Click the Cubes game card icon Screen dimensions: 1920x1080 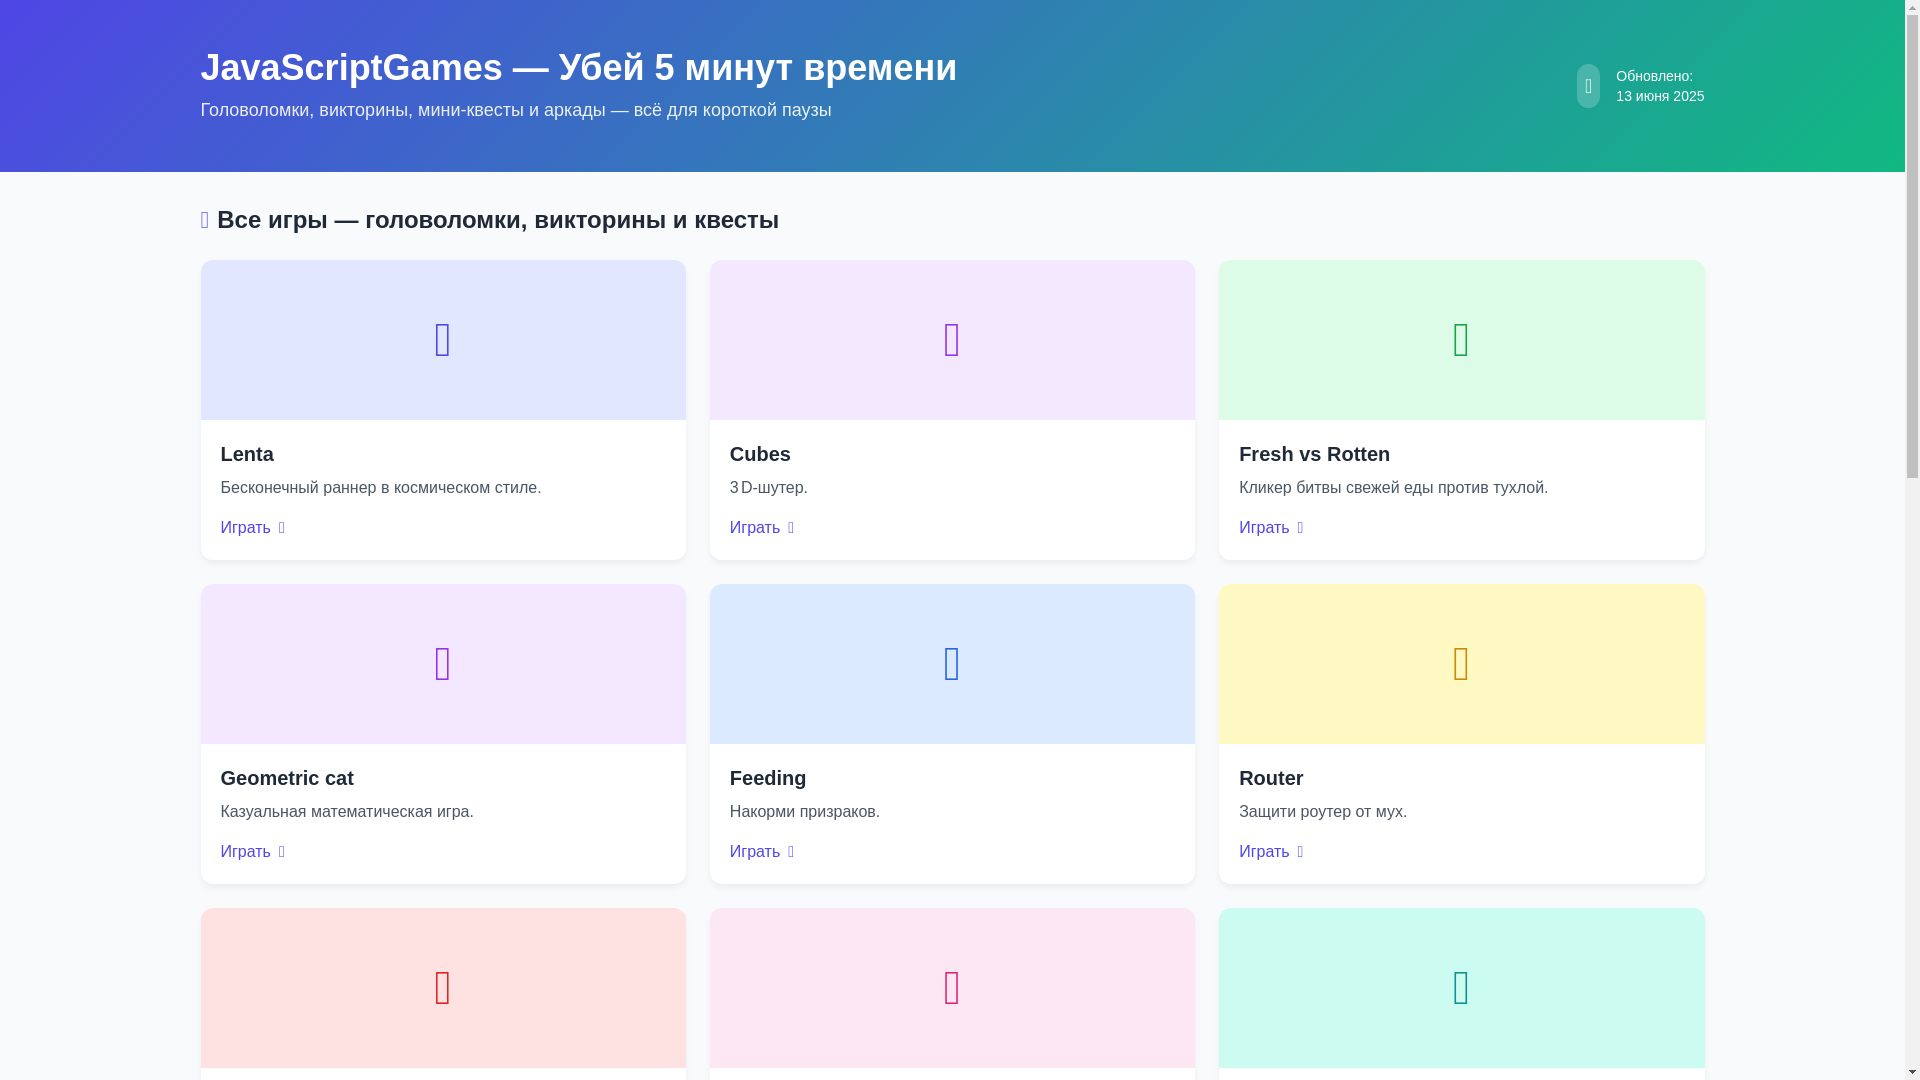point(952,340)
